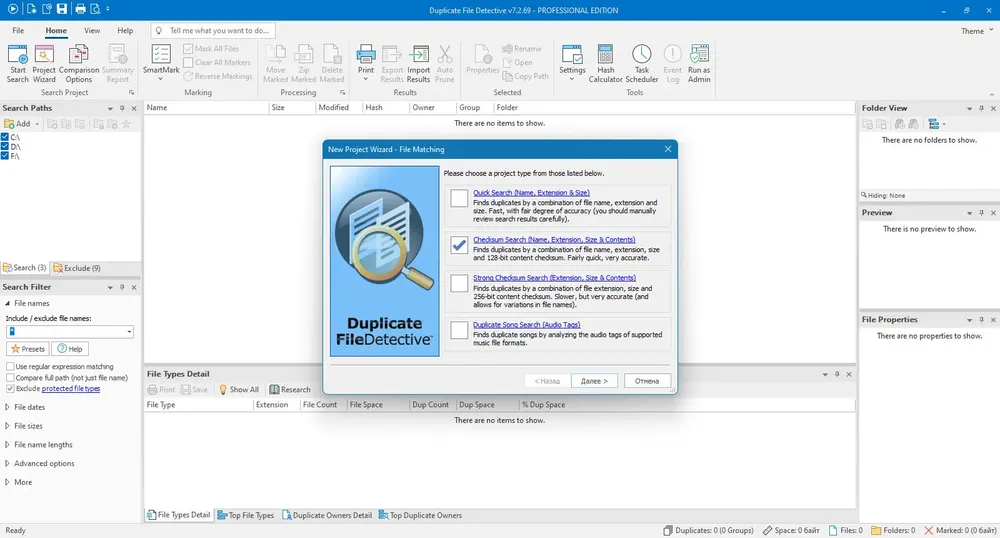
Task: Open the Help ribbon tab
Action: tap(125, 31)
